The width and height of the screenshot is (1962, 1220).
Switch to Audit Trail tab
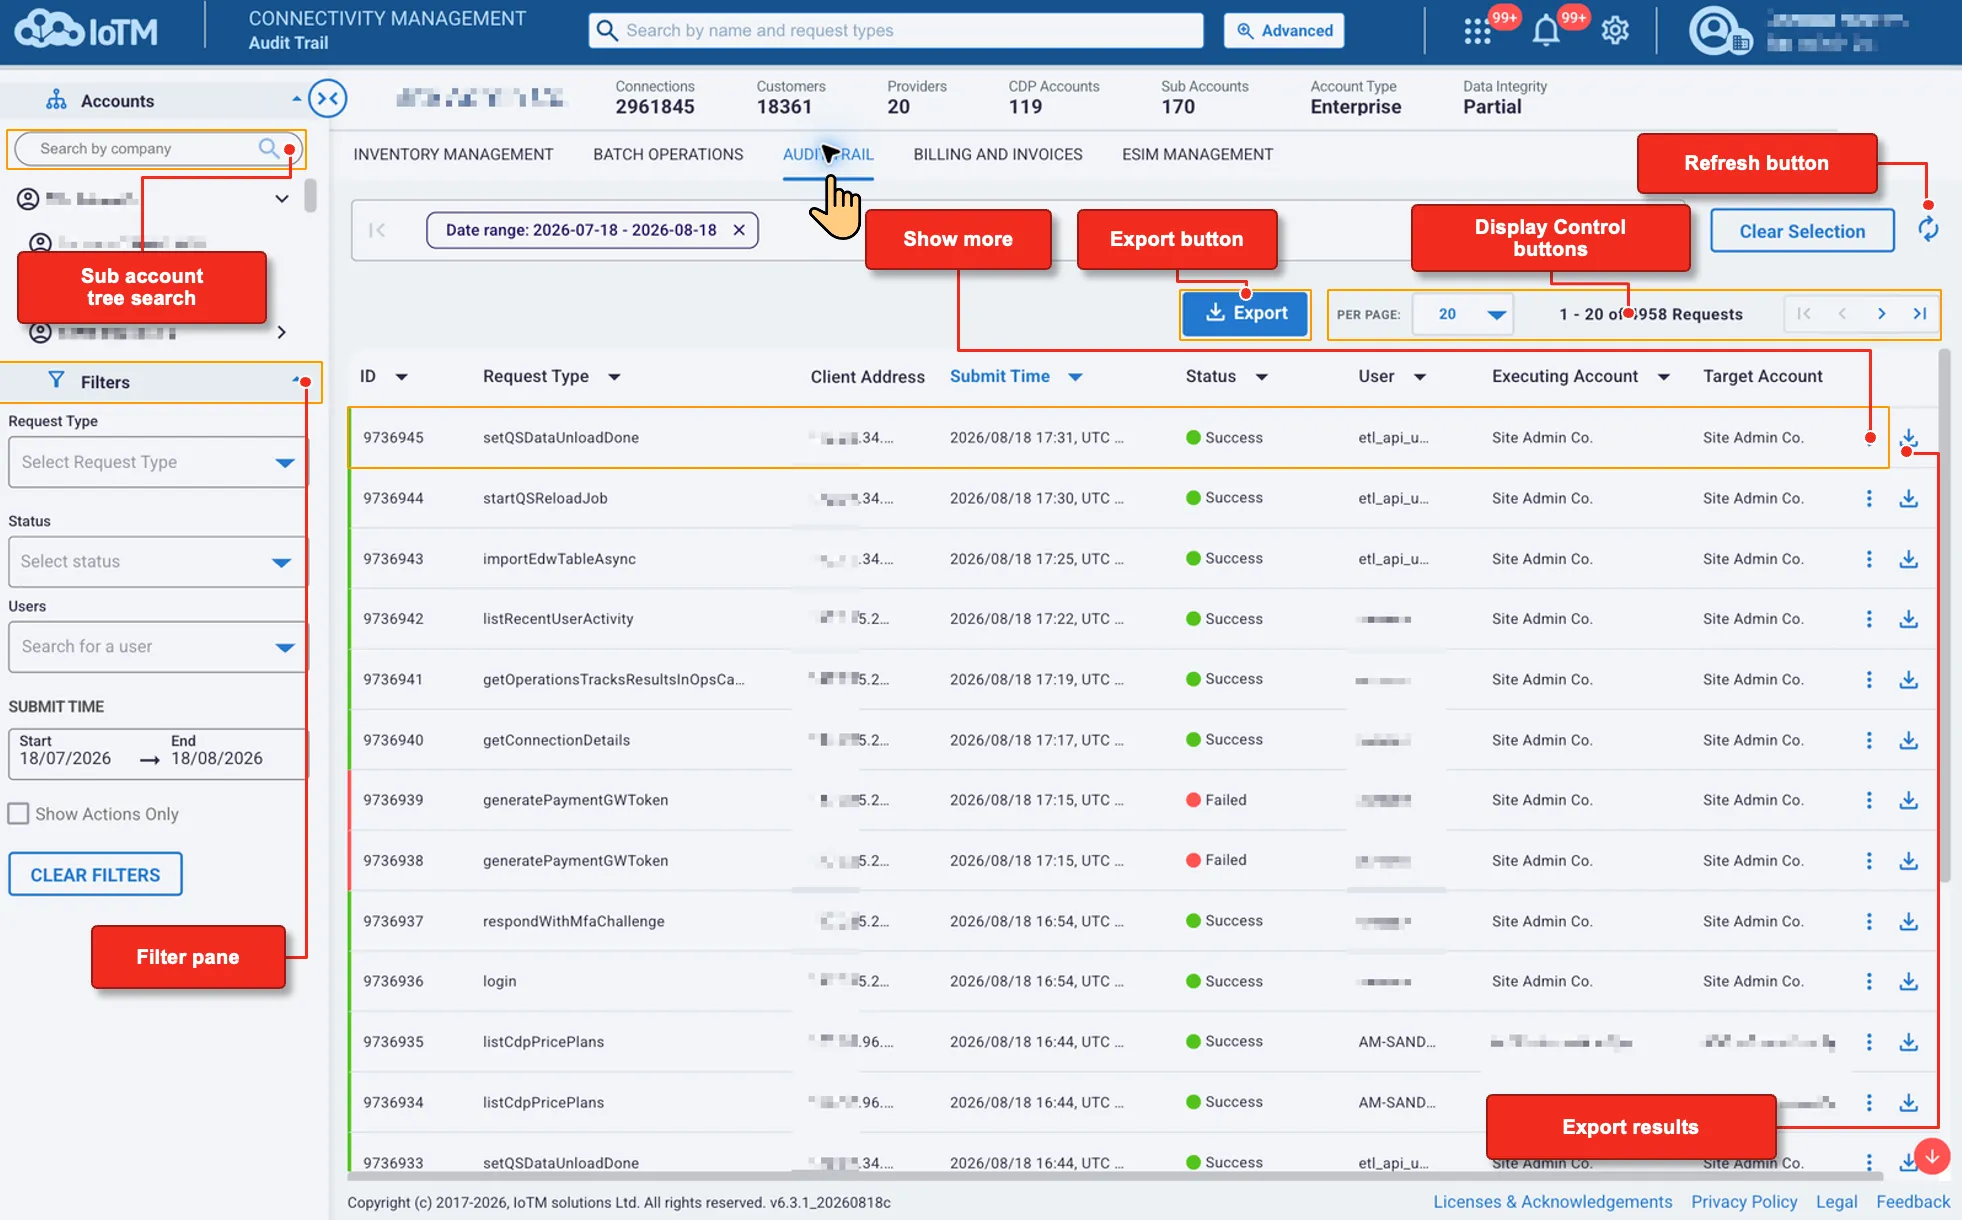pos(828,154)
